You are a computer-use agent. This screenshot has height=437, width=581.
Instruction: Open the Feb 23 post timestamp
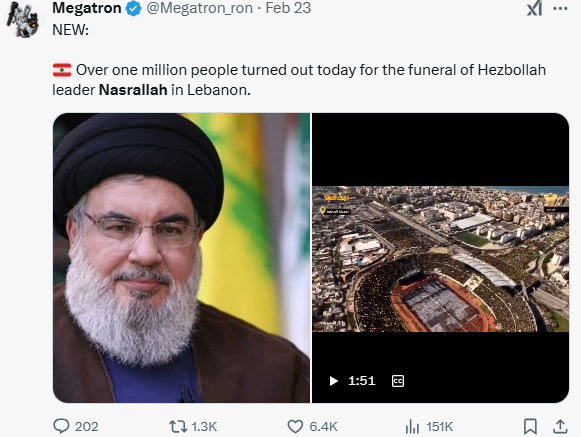click(x=288, y=8)
